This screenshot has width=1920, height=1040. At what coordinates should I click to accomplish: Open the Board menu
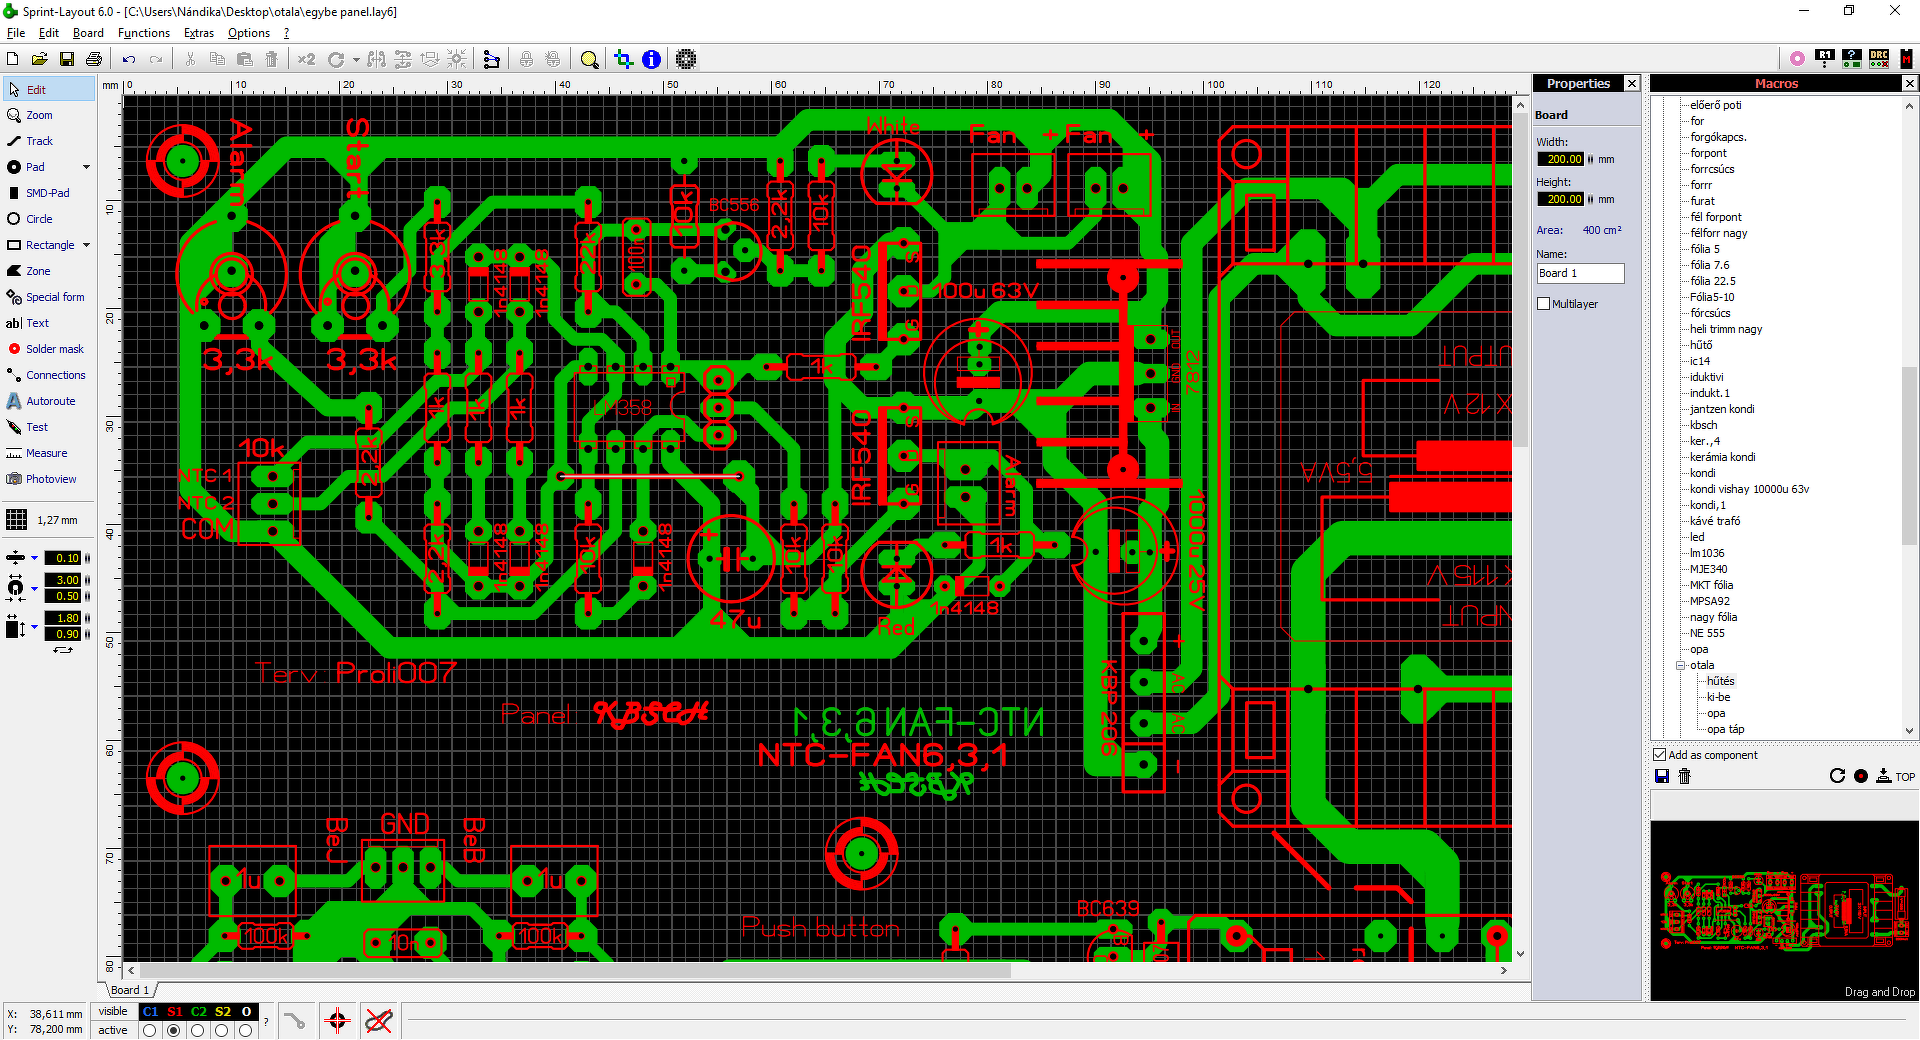click(88, 33)
